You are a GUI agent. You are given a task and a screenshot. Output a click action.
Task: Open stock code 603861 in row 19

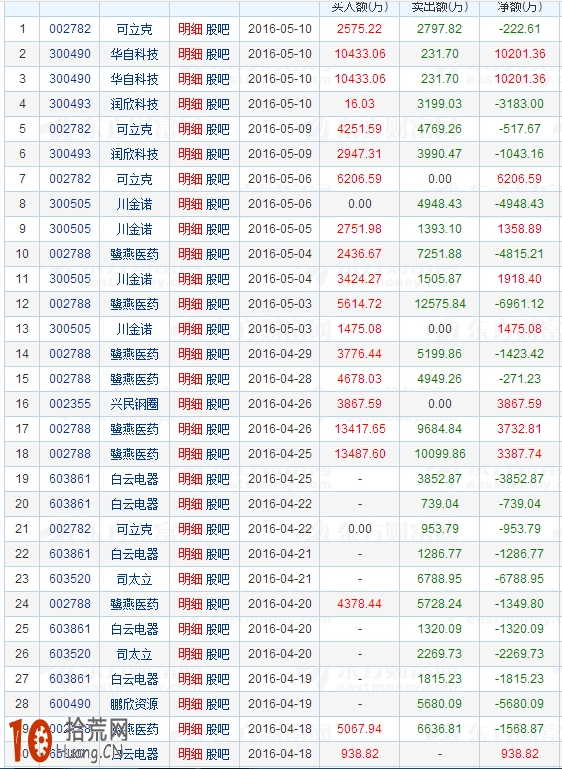tap(70, 479)
